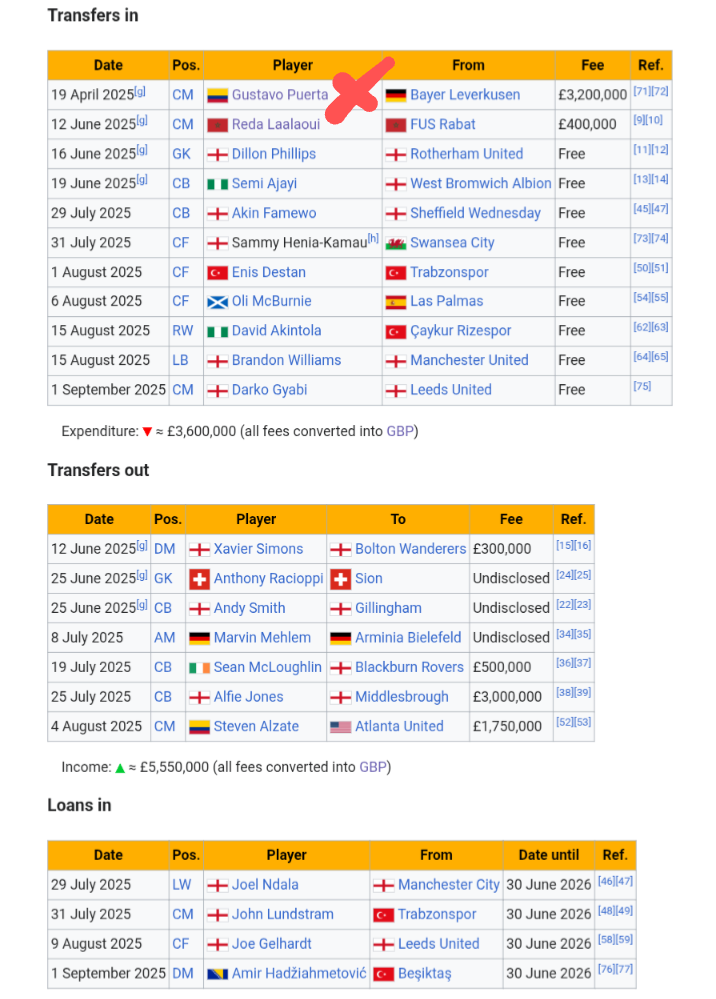Click the Morocco flag beside FUS Rabat

click(396, 125)
